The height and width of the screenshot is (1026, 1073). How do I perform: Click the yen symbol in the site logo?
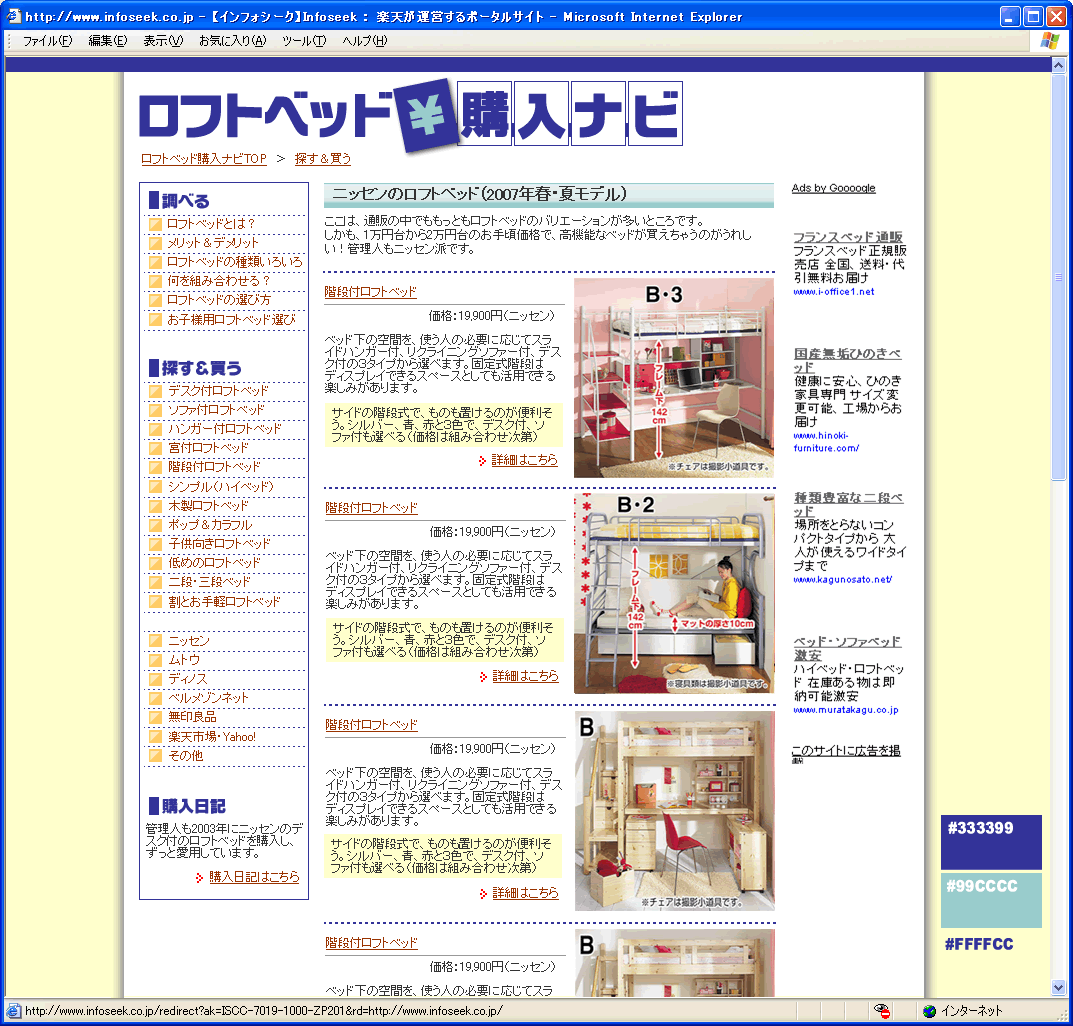pyautogui.click(x=425, y=115)
